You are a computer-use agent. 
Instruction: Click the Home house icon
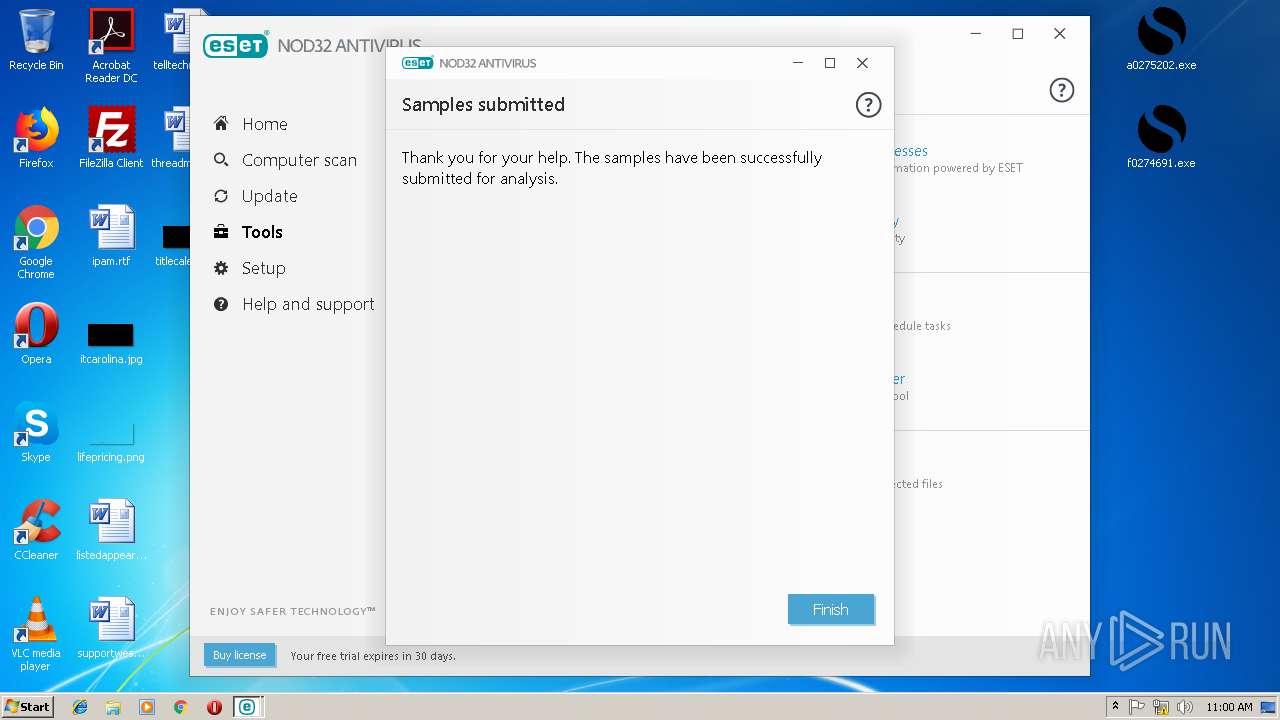221,123
